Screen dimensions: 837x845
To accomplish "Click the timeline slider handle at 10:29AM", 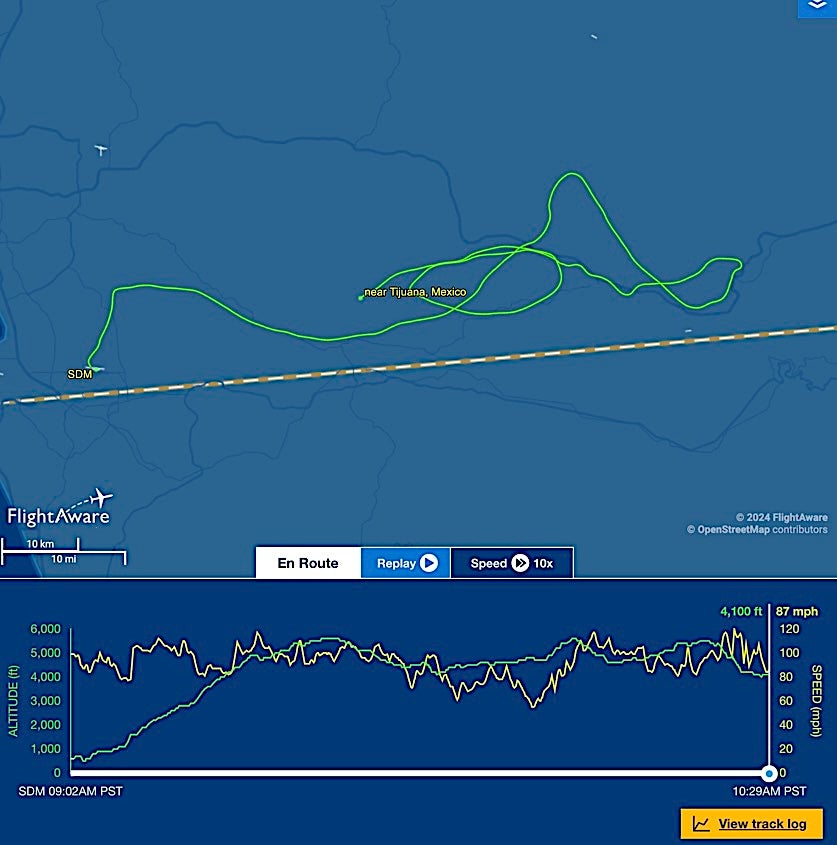I will (x=769, y=773).
